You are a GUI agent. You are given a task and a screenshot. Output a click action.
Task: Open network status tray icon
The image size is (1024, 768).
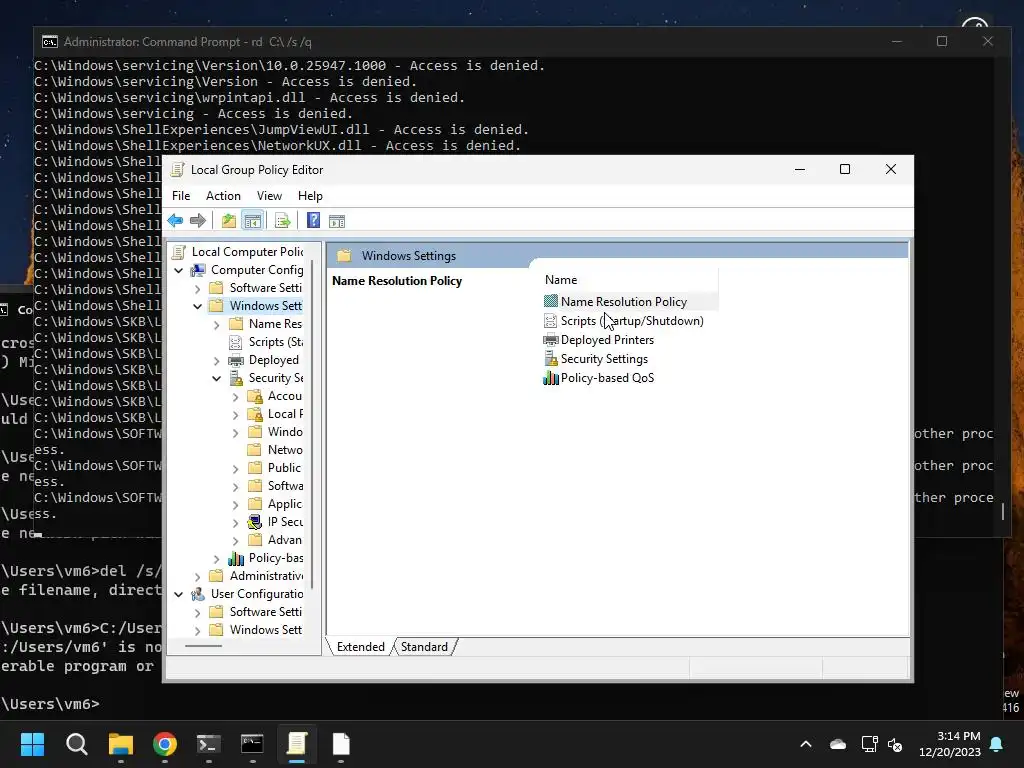tap(869, 744)
